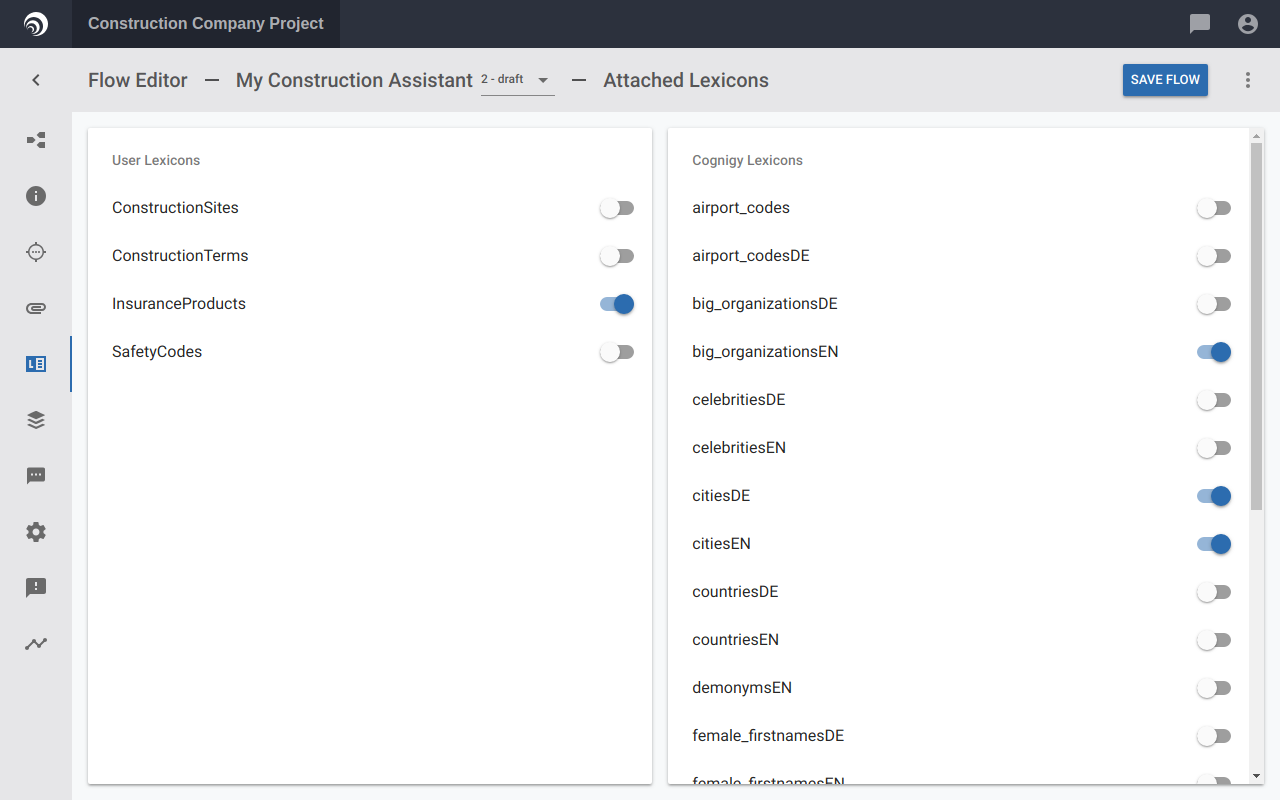1280x800 pixels.
Task: Click the User Lexicons heading
Action: [x=156, y=160]
